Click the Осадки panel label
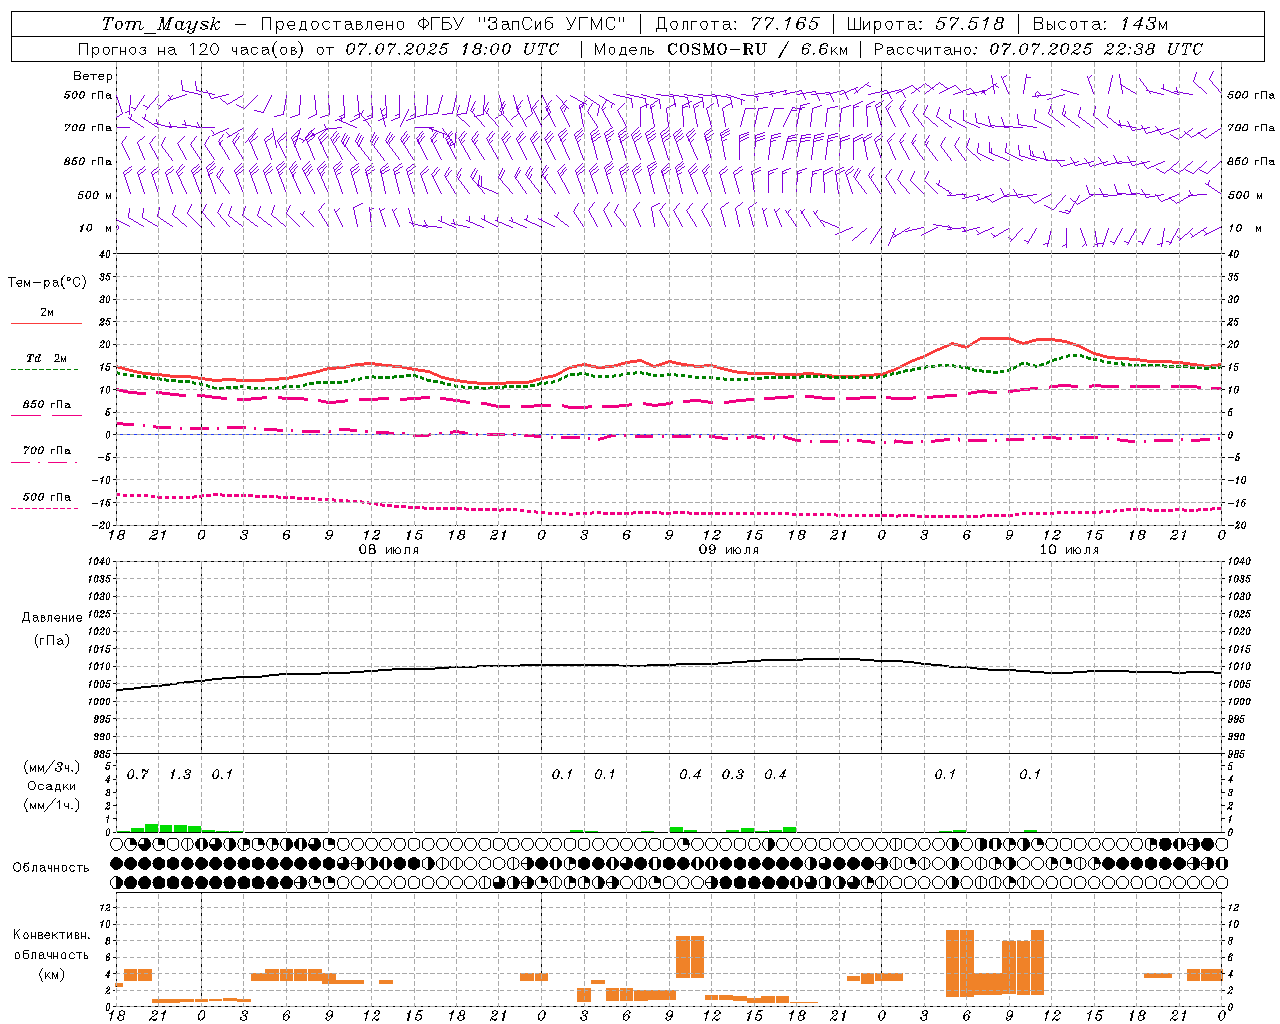Viewport: 1280px width, 1024px height. pos(52,786)
